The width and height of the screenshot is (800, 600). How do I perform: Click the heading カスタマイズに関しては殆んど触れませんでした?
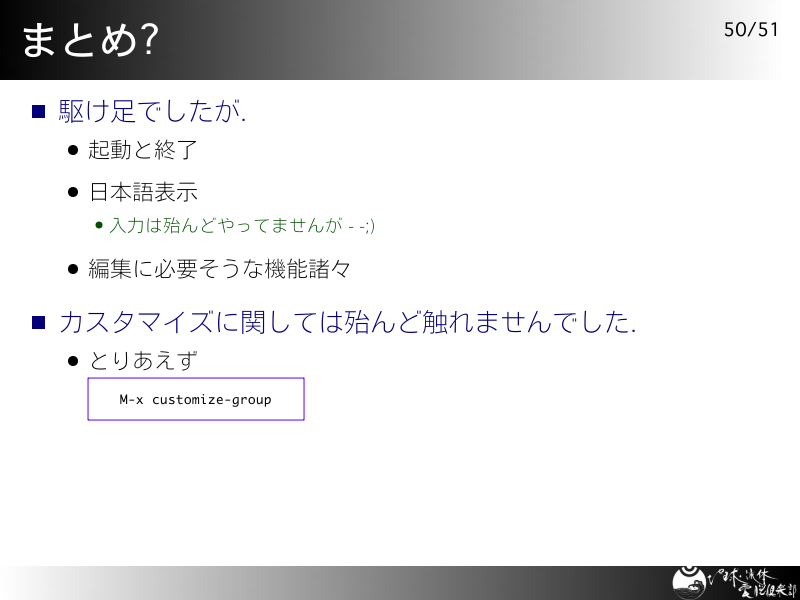[347, 322]
